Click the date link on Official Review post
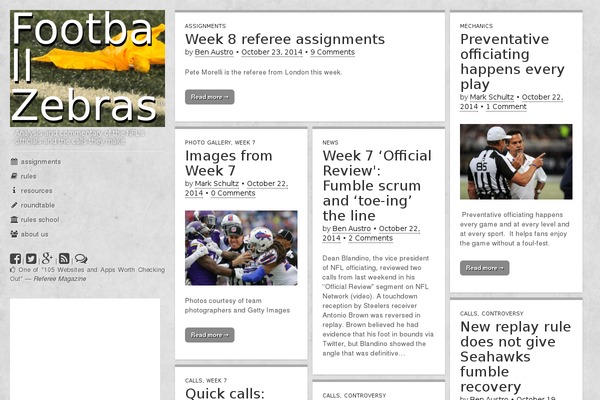Screen dimensions: 600x400 click(x=399, y=229)
